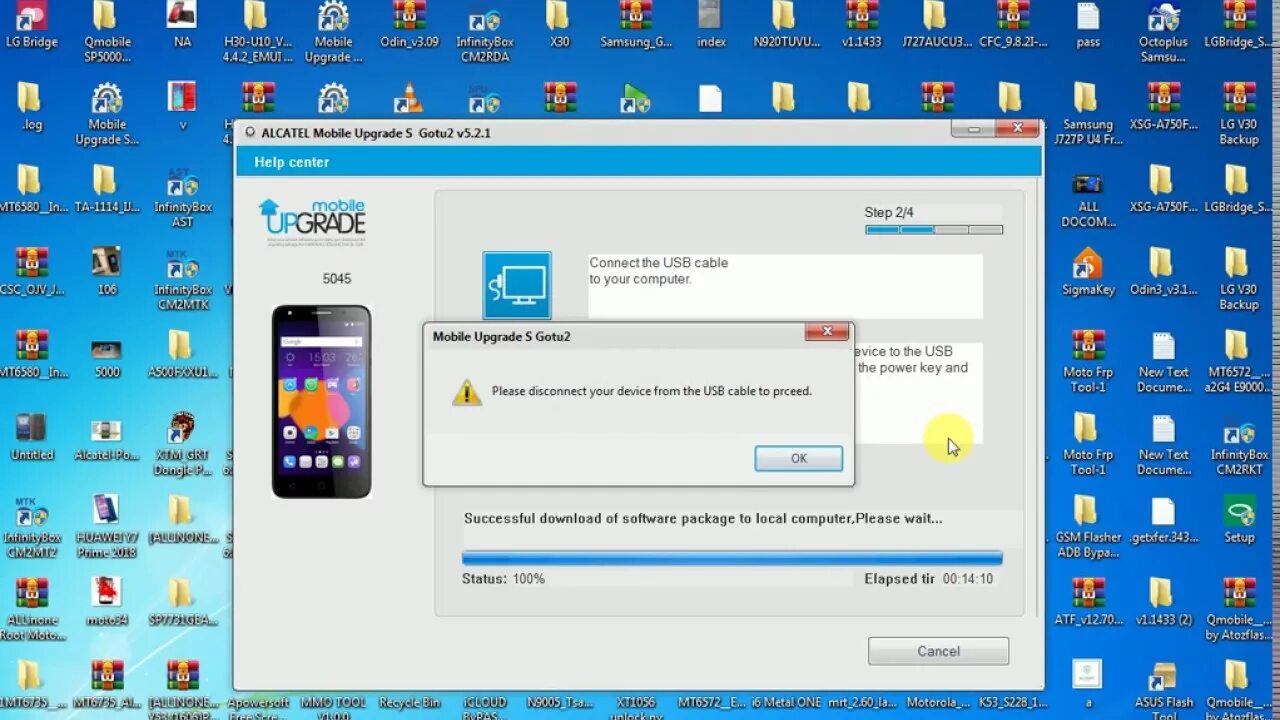1280x720 pixels.
Task: Open the XSG-A750F archive at top right
Action: point(1163,108)
